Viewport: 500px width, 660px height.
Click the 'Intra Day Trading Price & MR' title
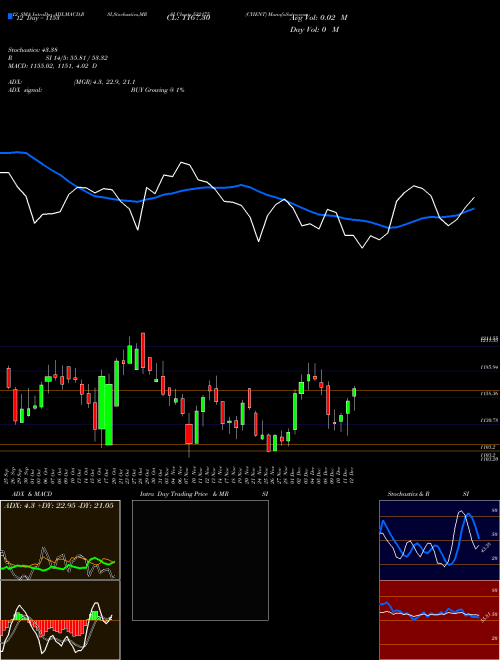click(185, 494)
